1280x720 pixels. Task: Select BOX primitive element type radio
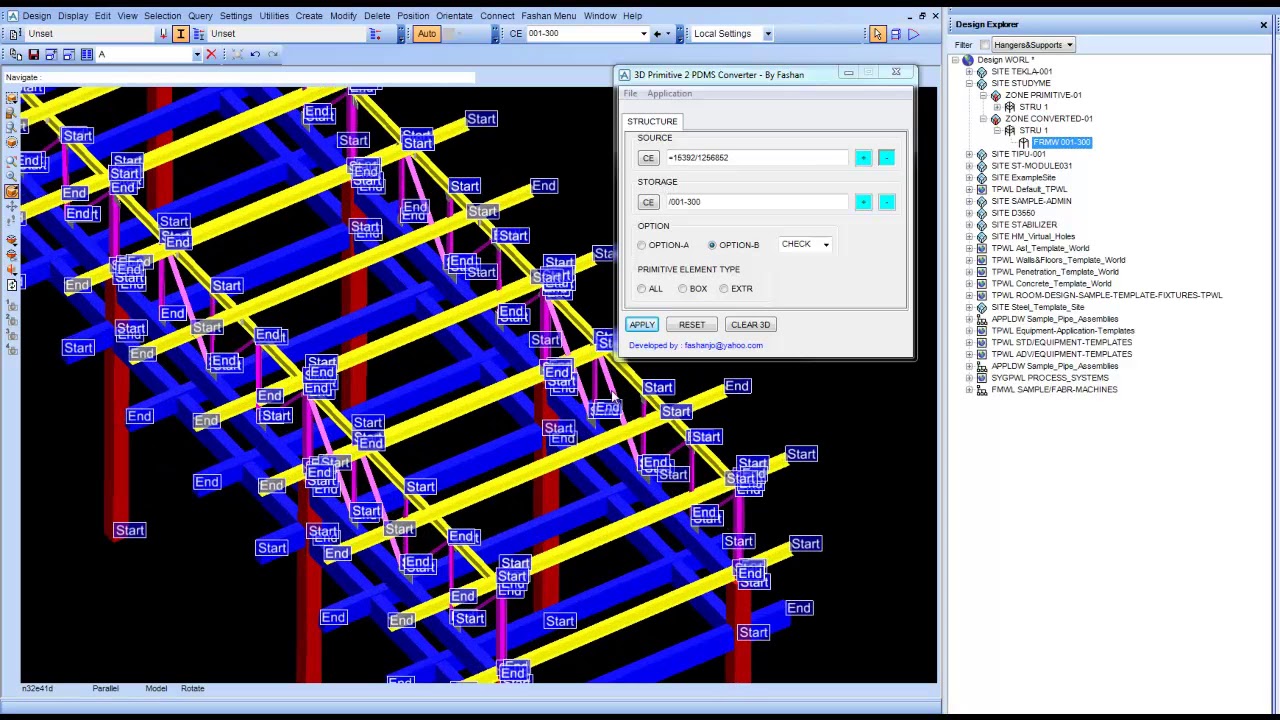tap(682, 289)
